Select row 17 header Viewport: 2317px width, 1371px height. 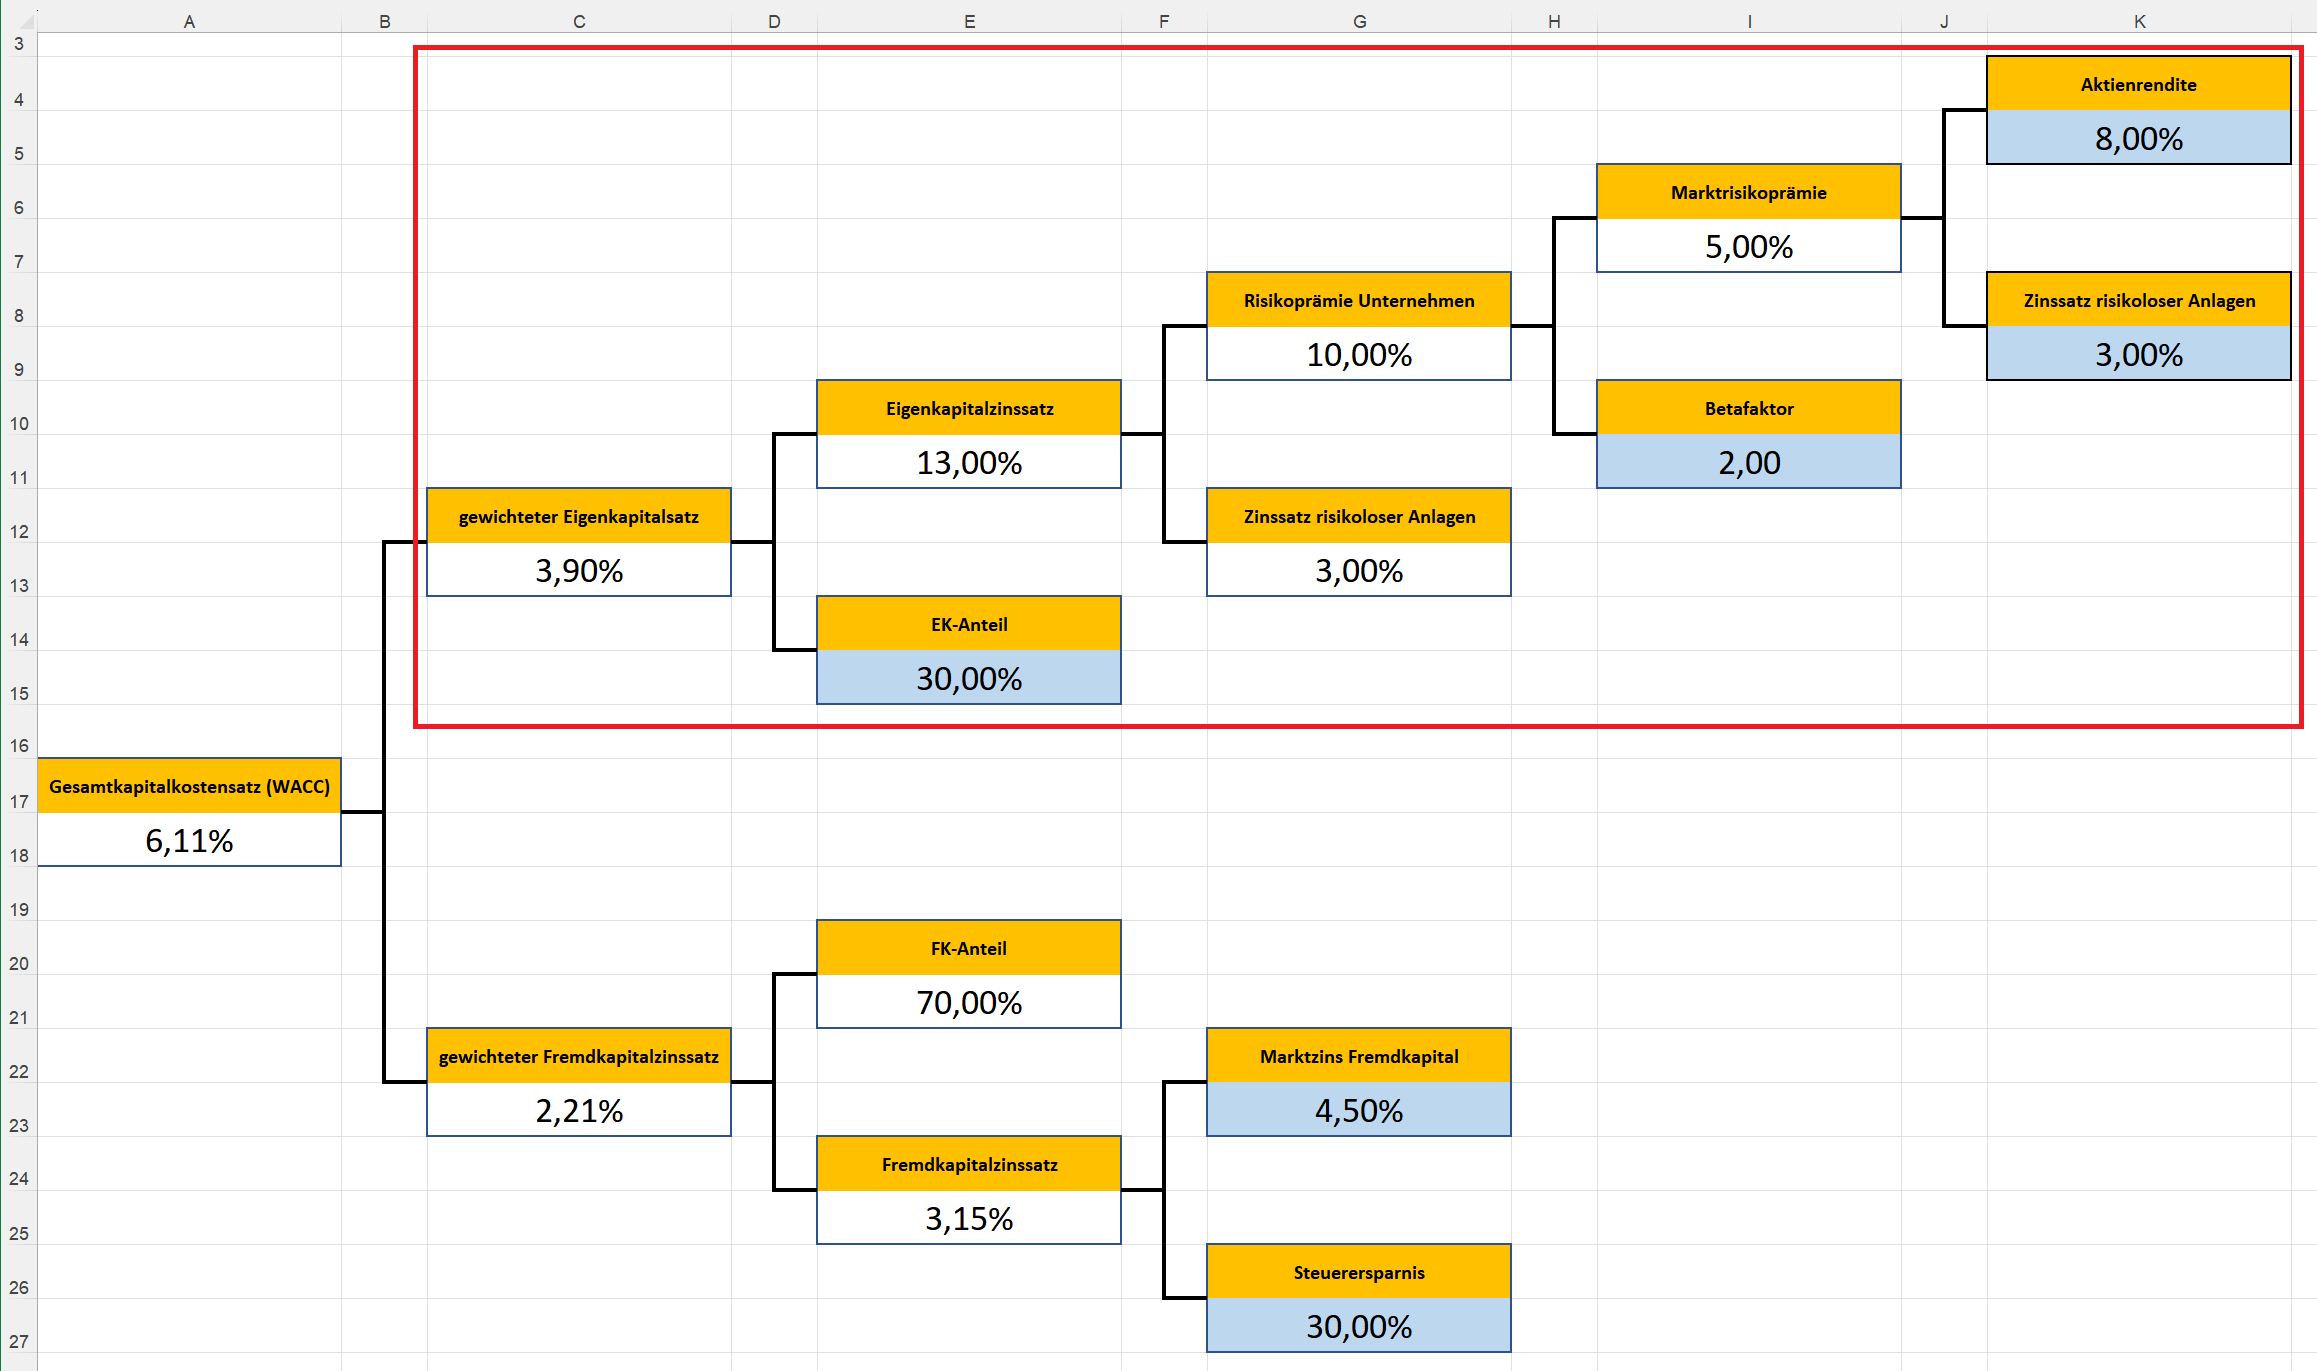[x=18, y=801]
